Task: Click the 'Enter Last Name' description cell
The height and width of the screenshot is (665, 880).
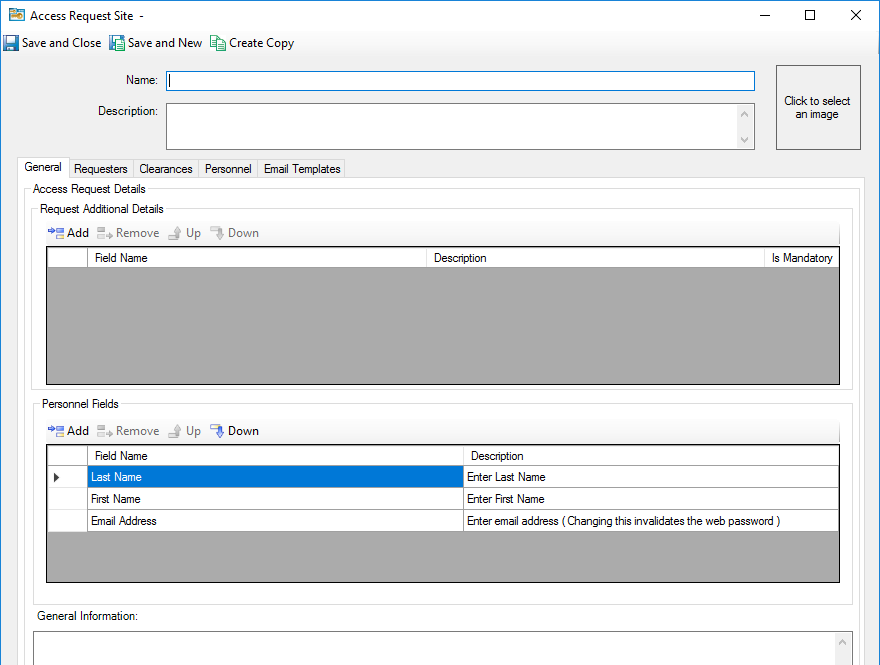Action: click(x=651, y=477)
